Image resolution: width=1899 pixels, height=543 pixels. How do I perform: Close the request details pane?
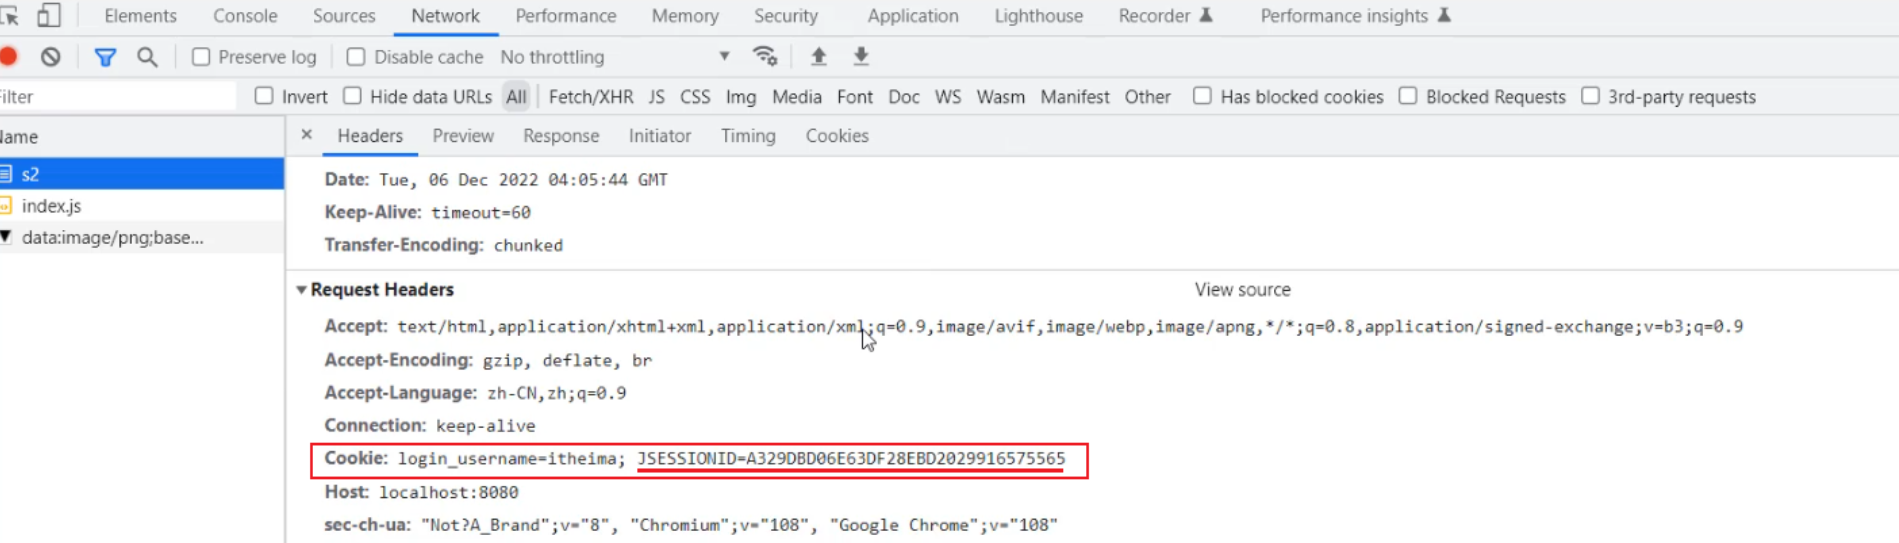click(307, 135)
